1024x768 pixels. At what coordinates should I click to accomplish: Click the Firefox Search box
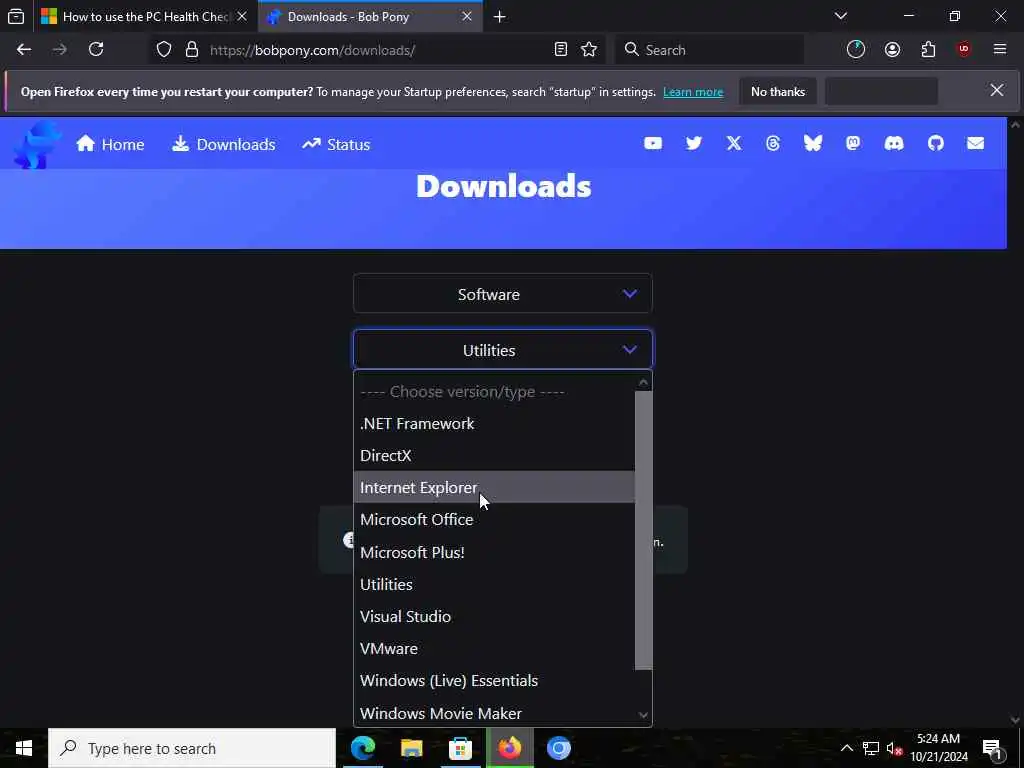coord(709,50)
